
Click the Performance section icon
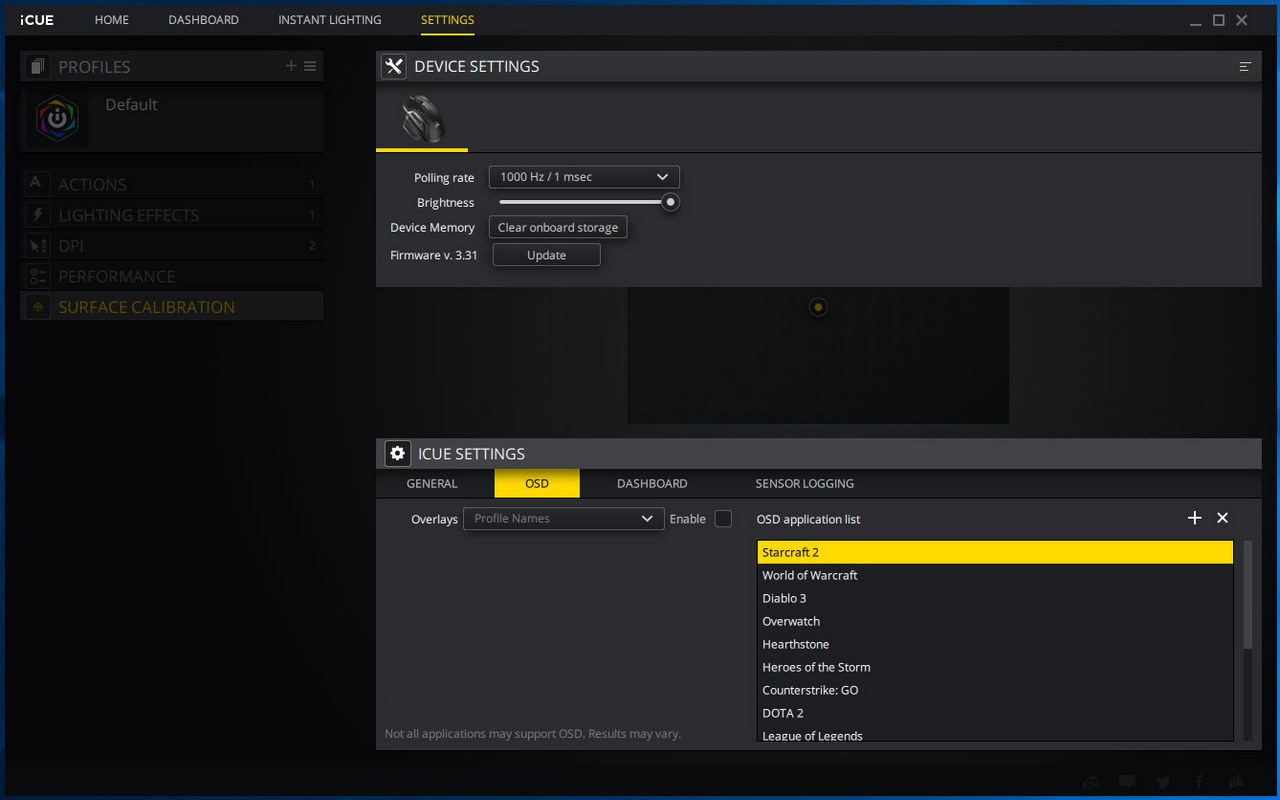36,276
